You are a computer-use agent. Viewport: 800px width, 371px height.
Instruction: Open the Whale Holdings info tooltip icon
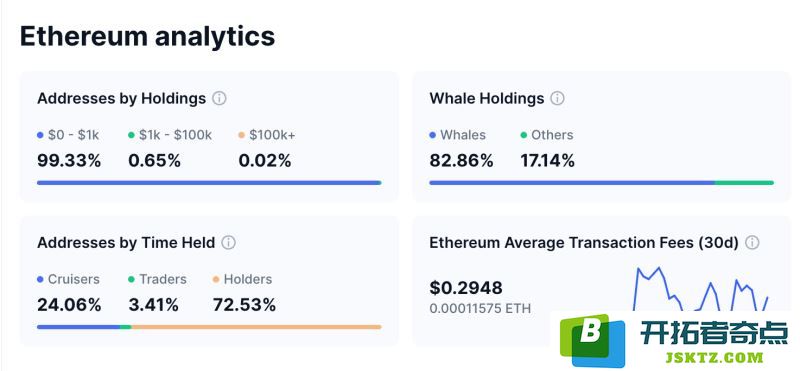click(558, 98)
